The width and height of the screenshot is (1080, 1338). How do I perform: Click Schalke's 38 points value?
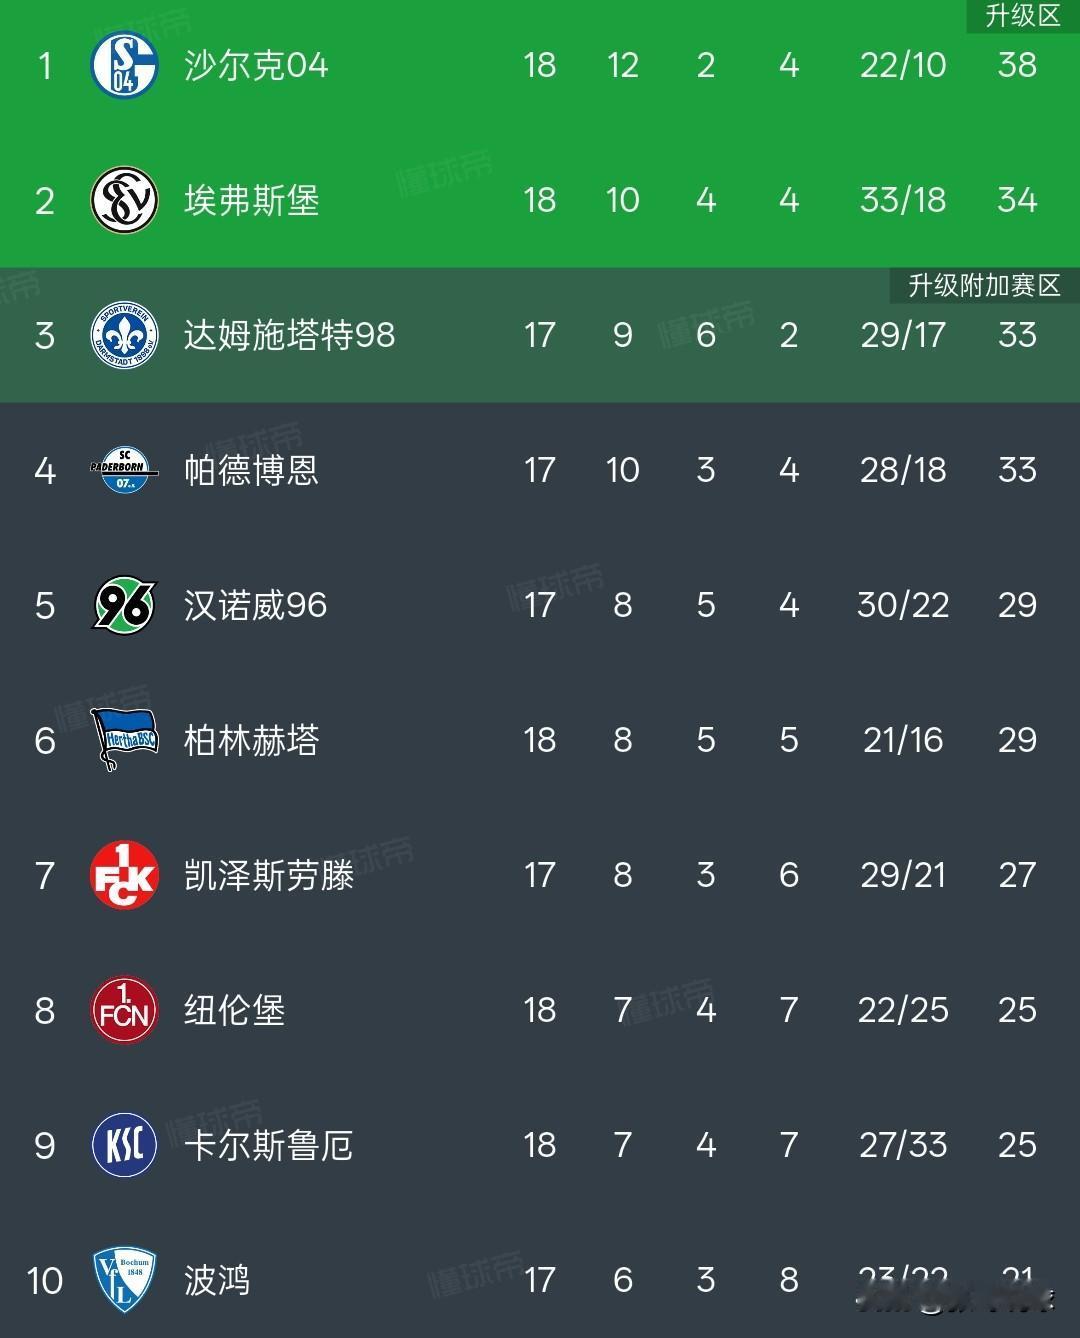1017,65
